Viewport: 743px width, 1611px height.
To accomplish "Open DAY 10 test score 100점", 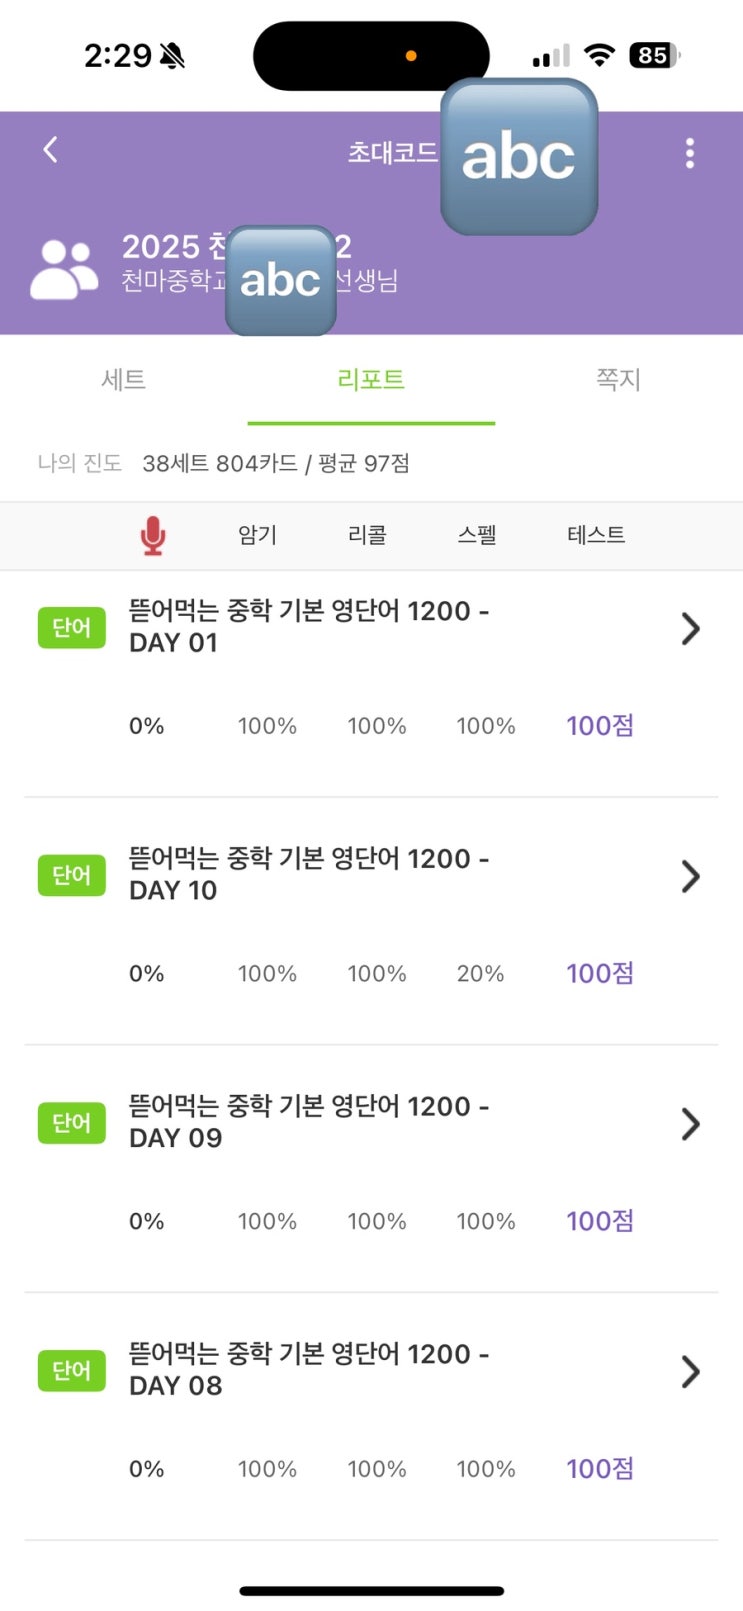I will click(x=600, y=973).
